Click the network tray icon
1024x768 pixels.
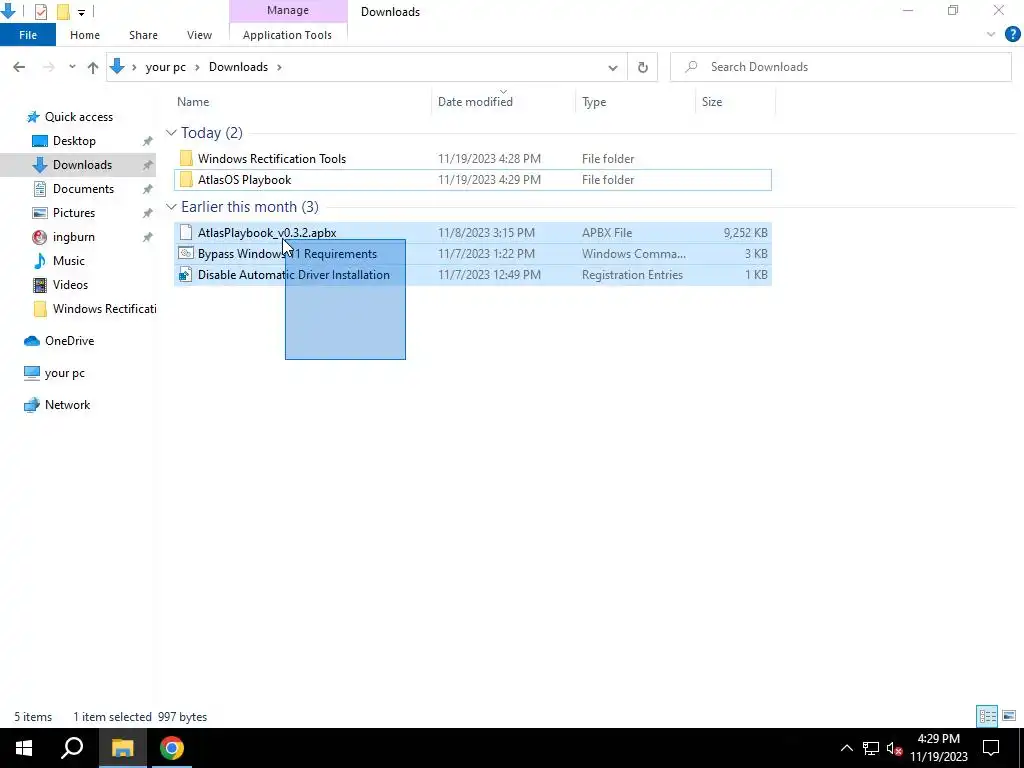point(871,748)
